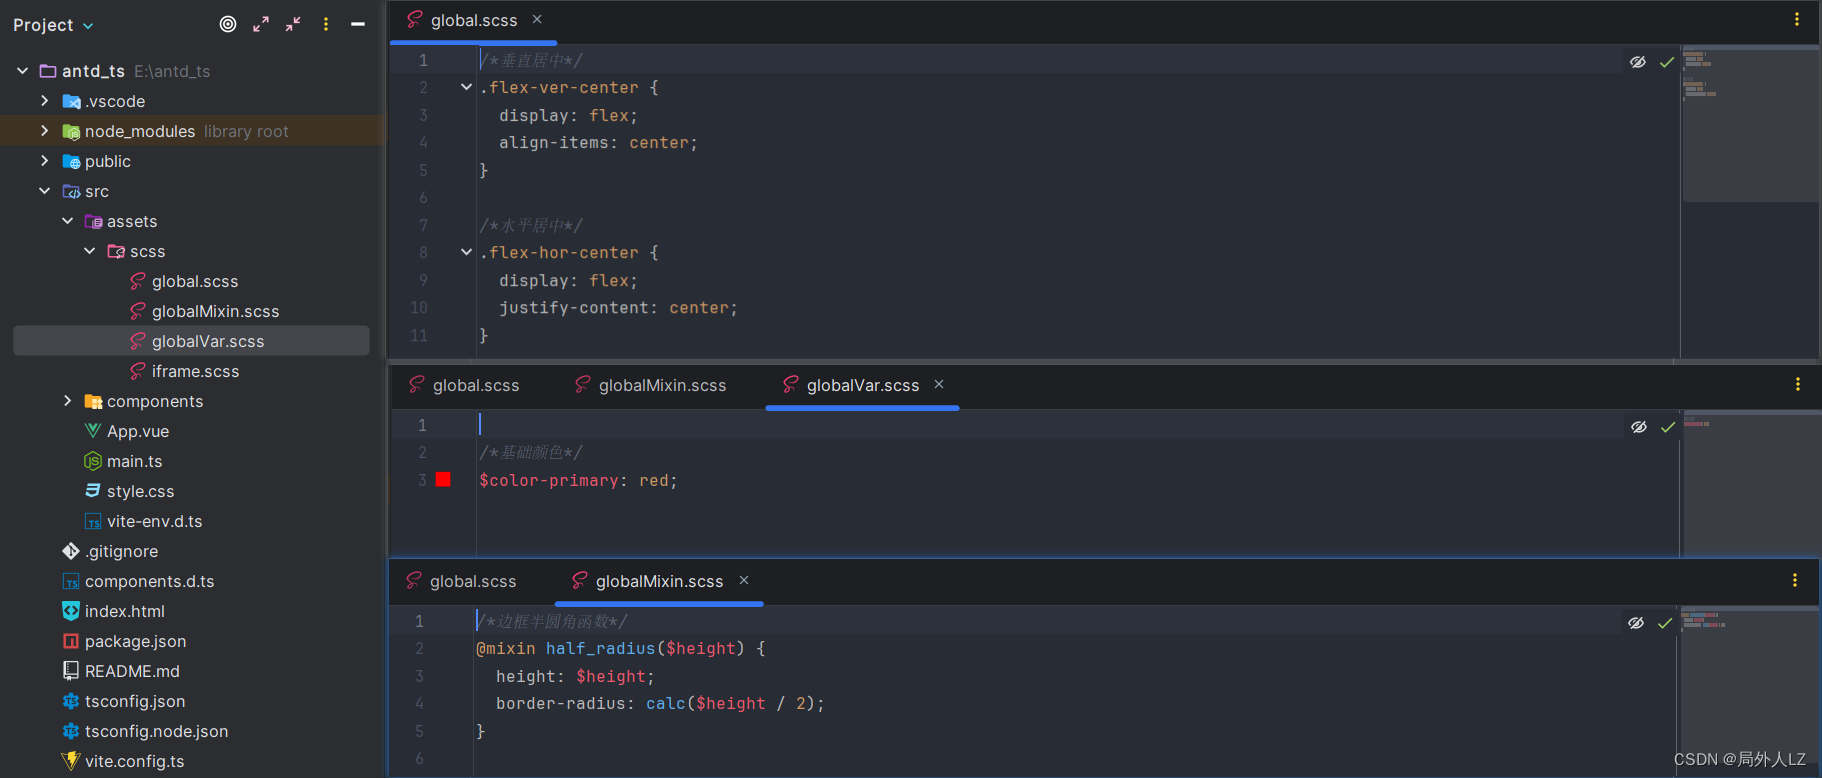Close the globalVar.scss tab

(x=939, y=384)
